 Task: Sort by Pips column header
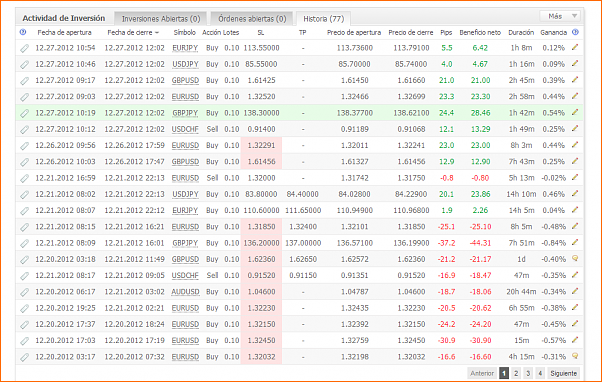pos(446,33)
